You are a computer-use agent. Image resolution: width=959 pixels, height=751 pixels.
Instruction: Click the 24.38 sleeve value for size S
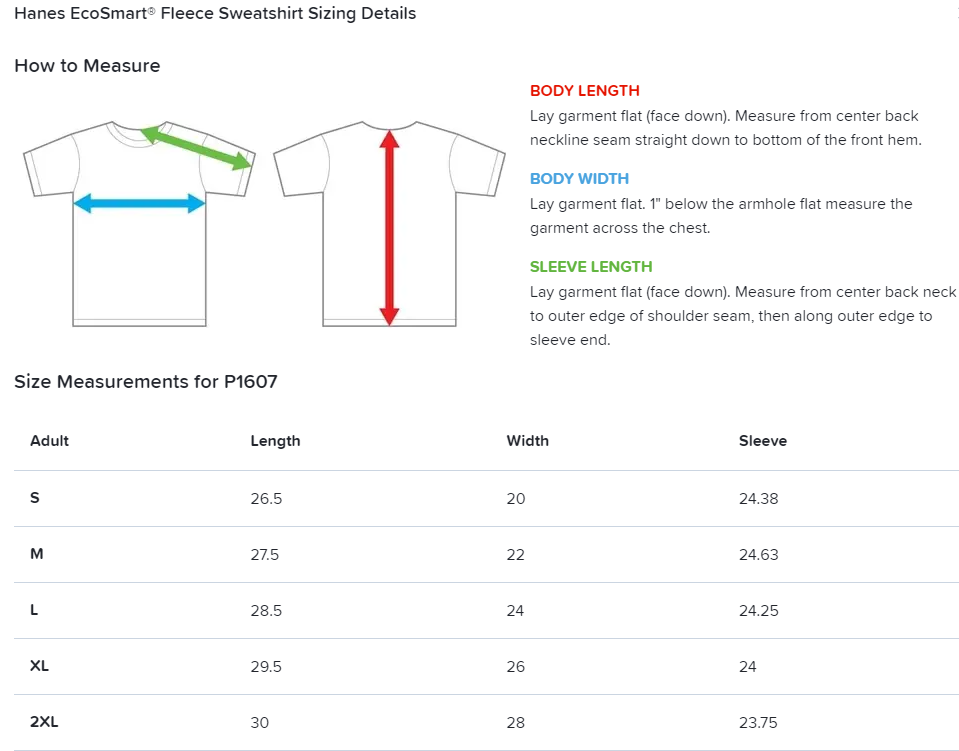pyautogui.click(x=758, y=498)
